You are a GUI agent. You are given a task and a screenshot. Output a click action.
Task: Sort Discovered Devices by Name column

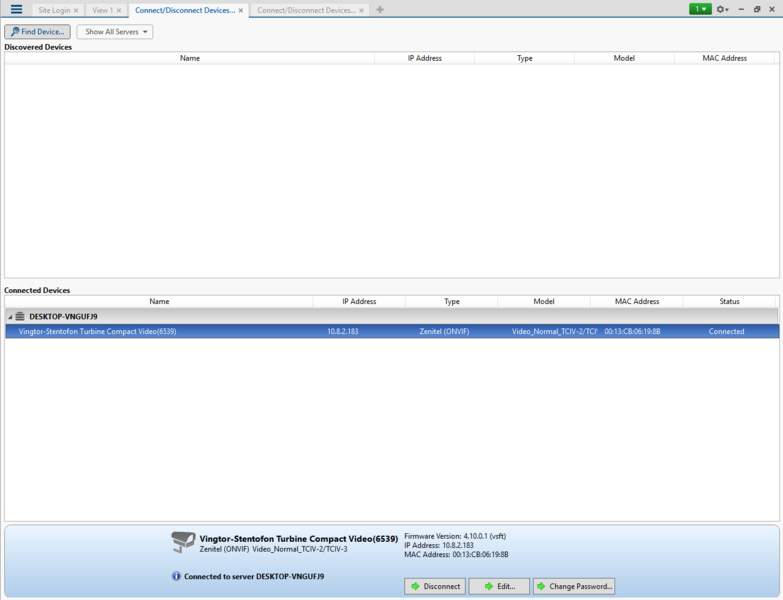pos(190,58)
